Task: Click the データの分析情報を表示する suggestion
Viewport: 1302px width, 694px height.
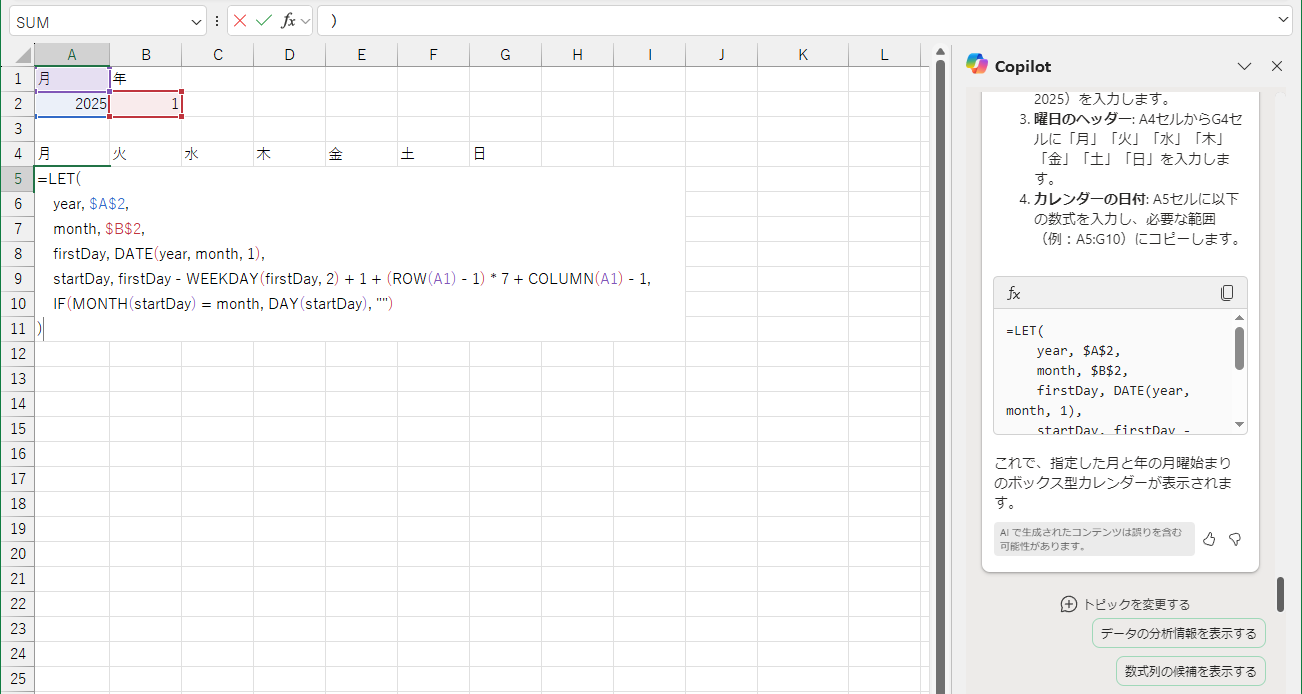Action: (1178, 633)
